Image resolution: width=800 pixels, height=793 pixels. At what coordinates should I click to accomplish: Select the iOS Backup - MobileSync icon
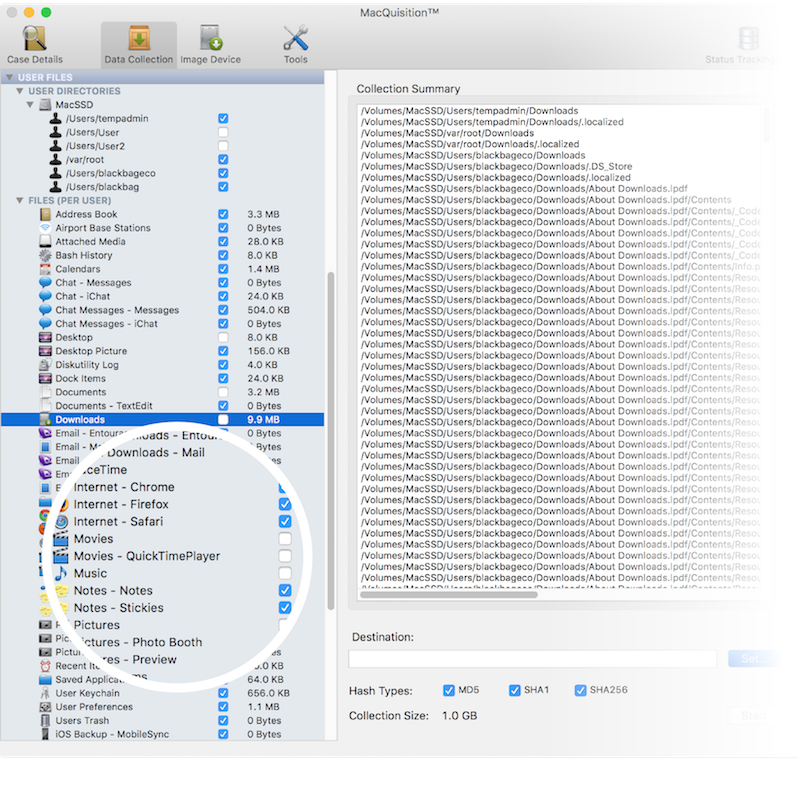[45, 734]
